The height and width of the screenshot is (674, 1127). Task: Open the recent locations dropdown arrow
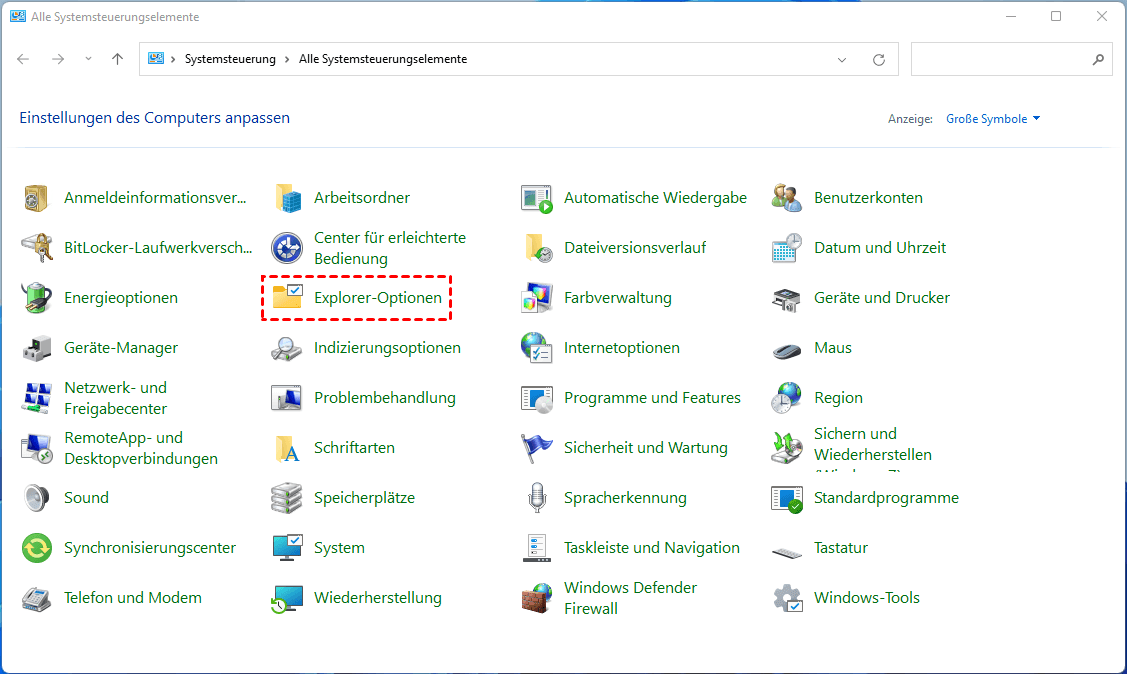(88, 59)
